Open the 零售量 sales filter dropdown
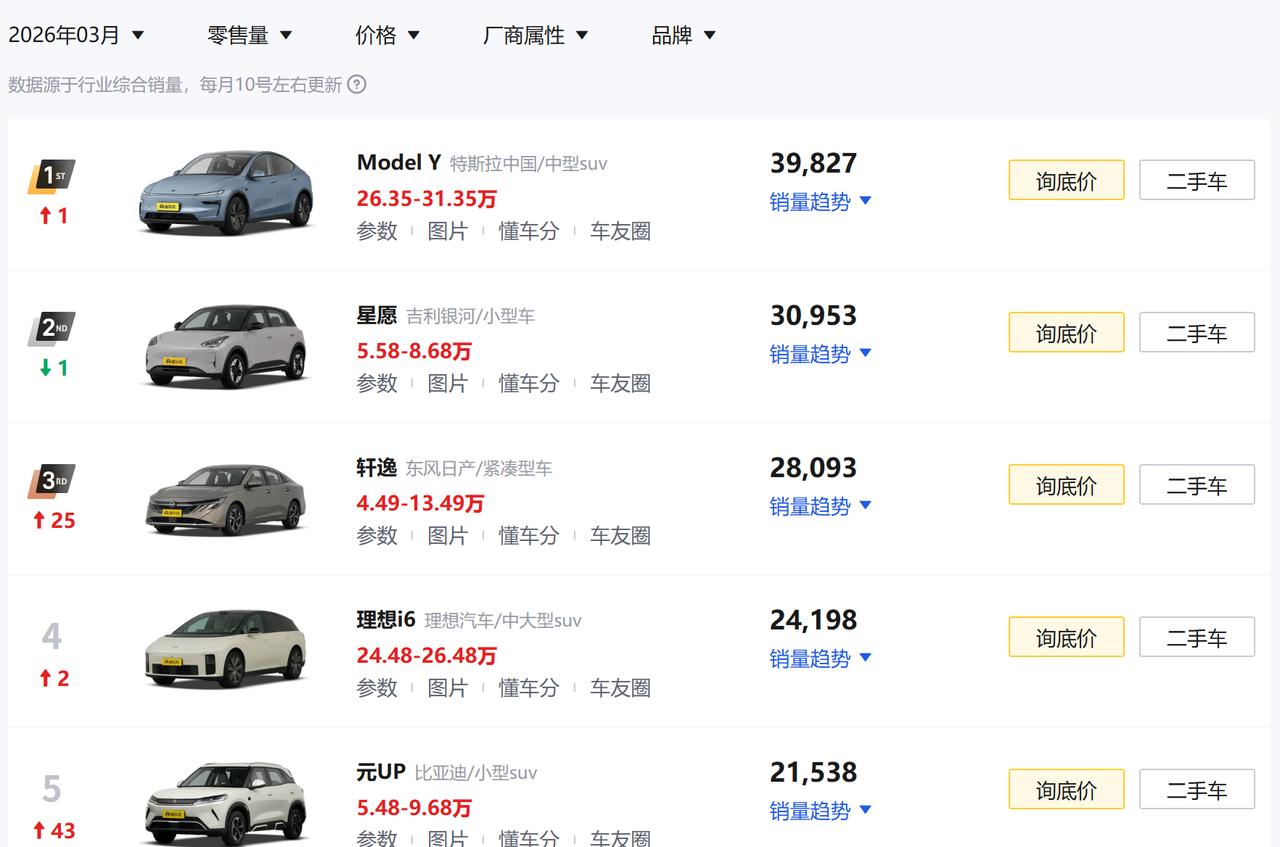 pos(250,33)
